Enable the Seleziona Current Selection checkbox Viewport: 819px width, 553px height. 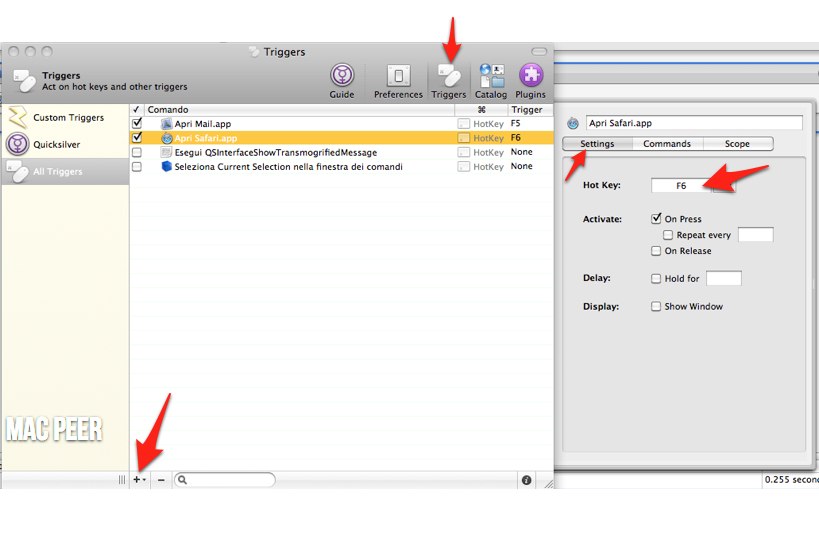tap(137, 167)
